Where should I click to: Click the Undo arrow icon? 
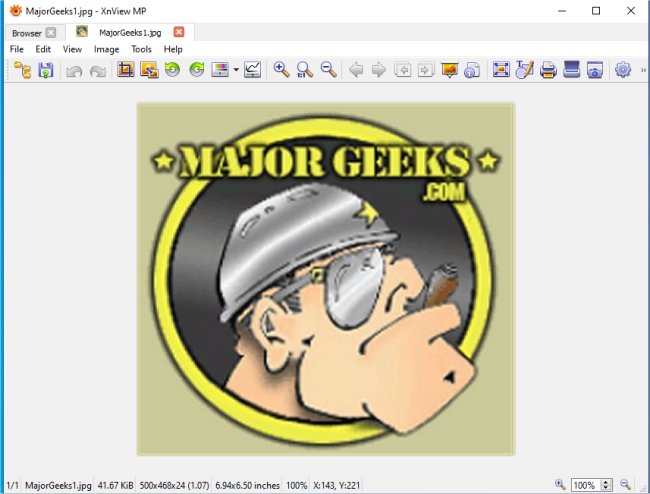coord(74,71)
